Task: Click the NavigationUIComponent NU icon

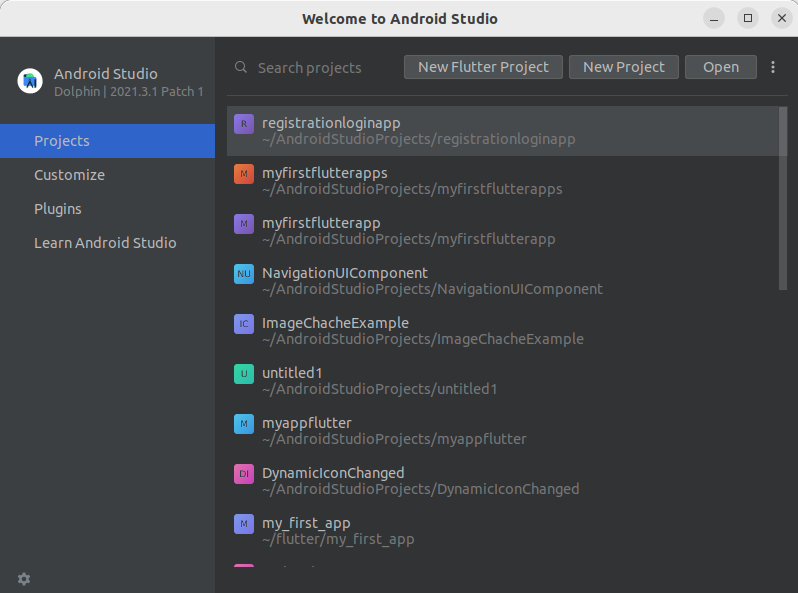Action: coord(243,274)
